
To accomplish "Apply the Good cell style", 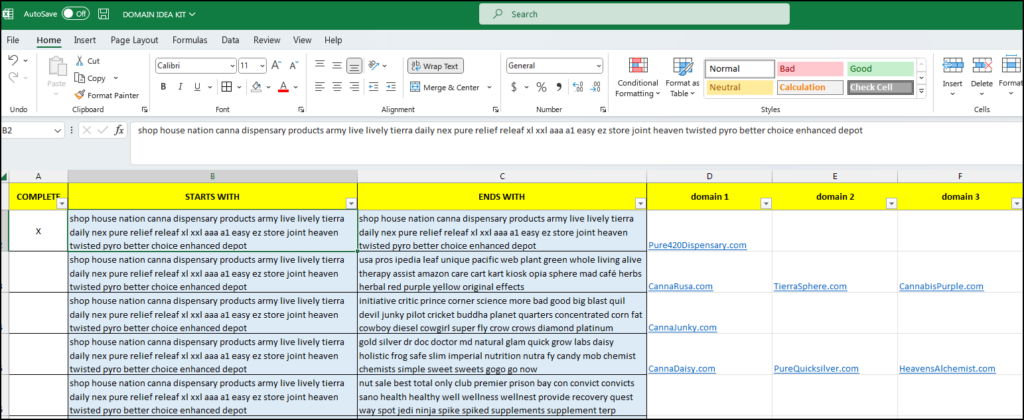I will pos(880,69).
